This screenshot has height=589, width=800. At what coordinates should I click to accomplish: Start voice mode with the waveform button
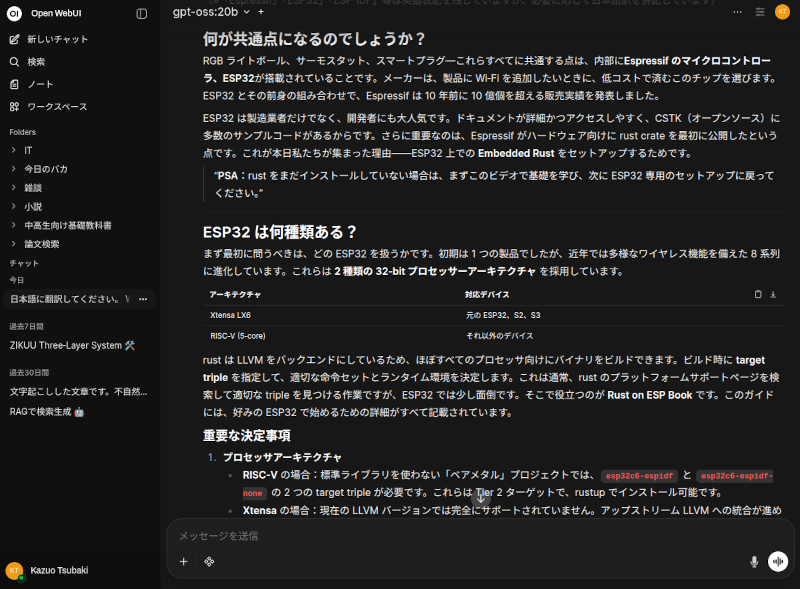[778, 562]
